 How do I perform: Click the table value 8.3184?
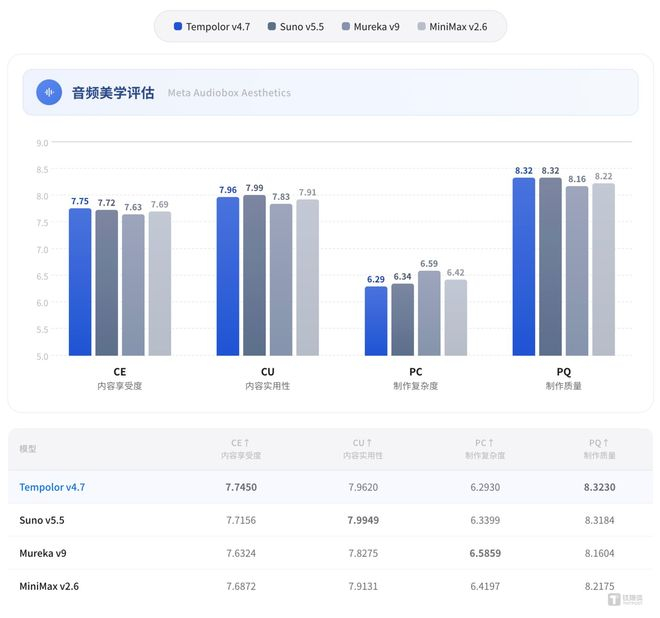click(x=599, y=520)
